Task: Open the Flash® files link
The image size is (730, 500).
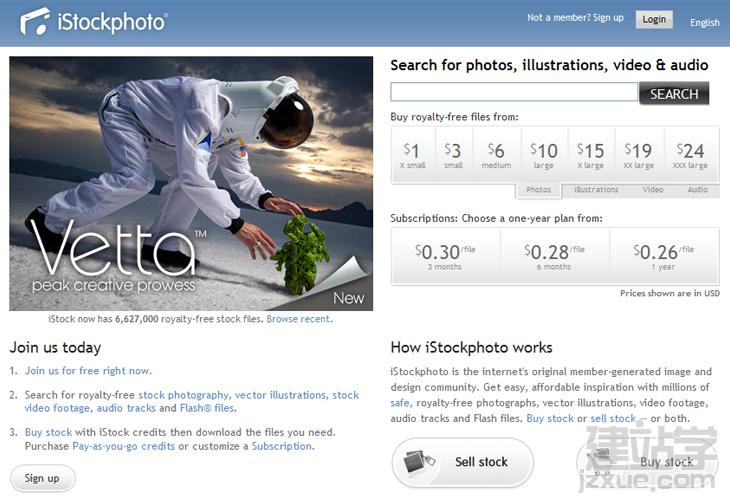Action: coord(208,408)
